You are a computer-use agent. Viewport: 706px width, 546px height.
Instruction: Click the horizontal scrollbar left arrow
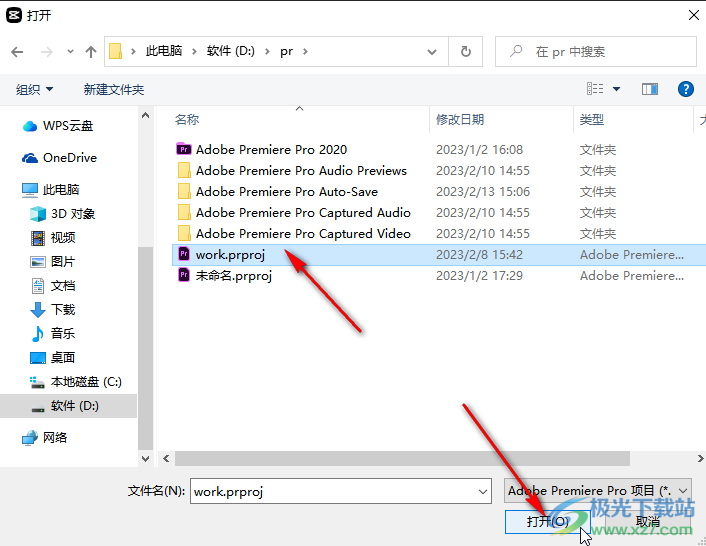click(x=166, y=459)
